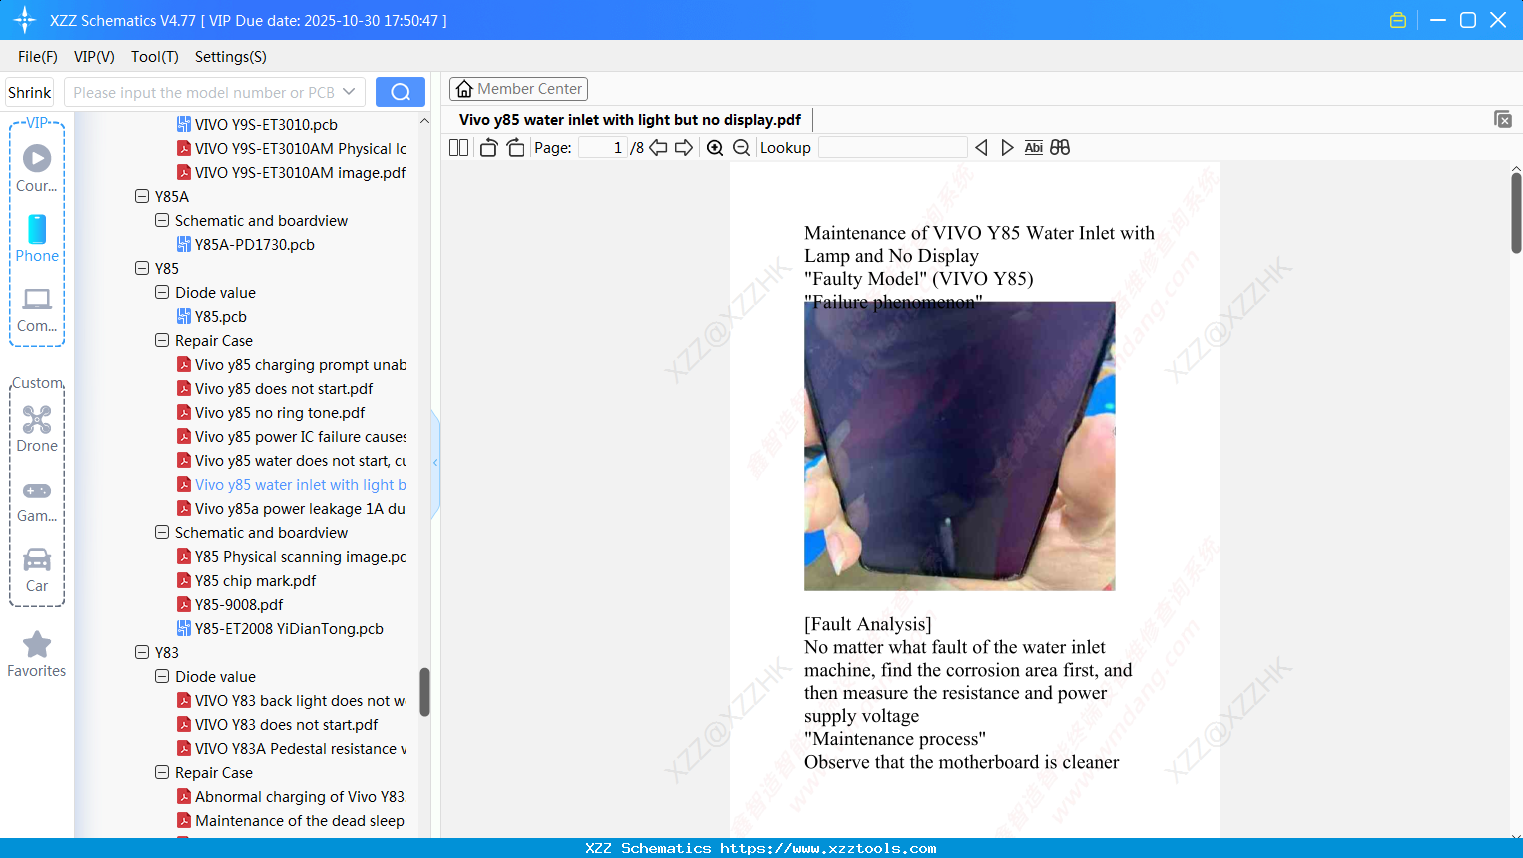Collapse Y85A Schematic and boardview node
Viewport: 1523px width, 858px height.
tap(162, 220)
